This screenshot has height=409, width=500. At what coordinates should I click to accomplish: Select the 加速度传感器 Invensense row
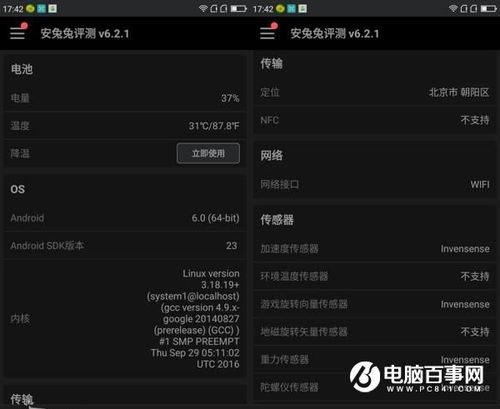pos(375,249)
